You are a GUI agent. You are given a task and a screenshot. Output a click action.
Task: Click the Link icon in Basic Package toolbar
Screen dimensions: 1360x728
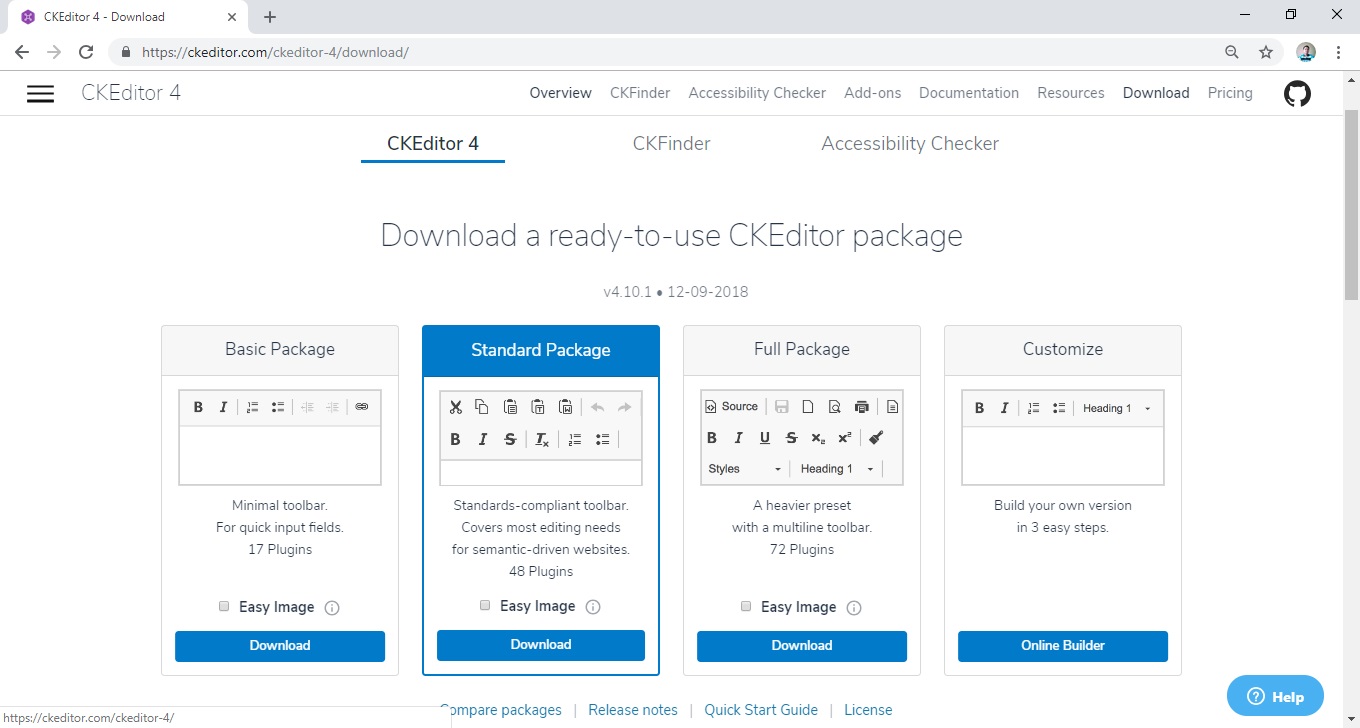[362, 407]
